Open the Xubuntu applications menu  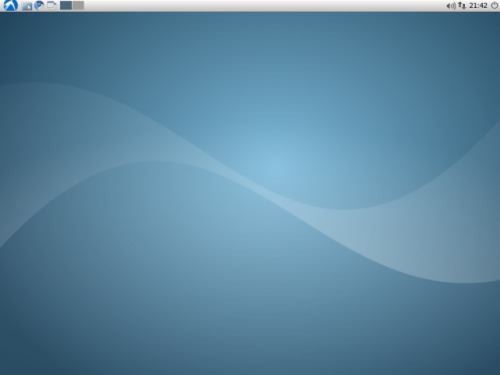(x=11, y=5)
